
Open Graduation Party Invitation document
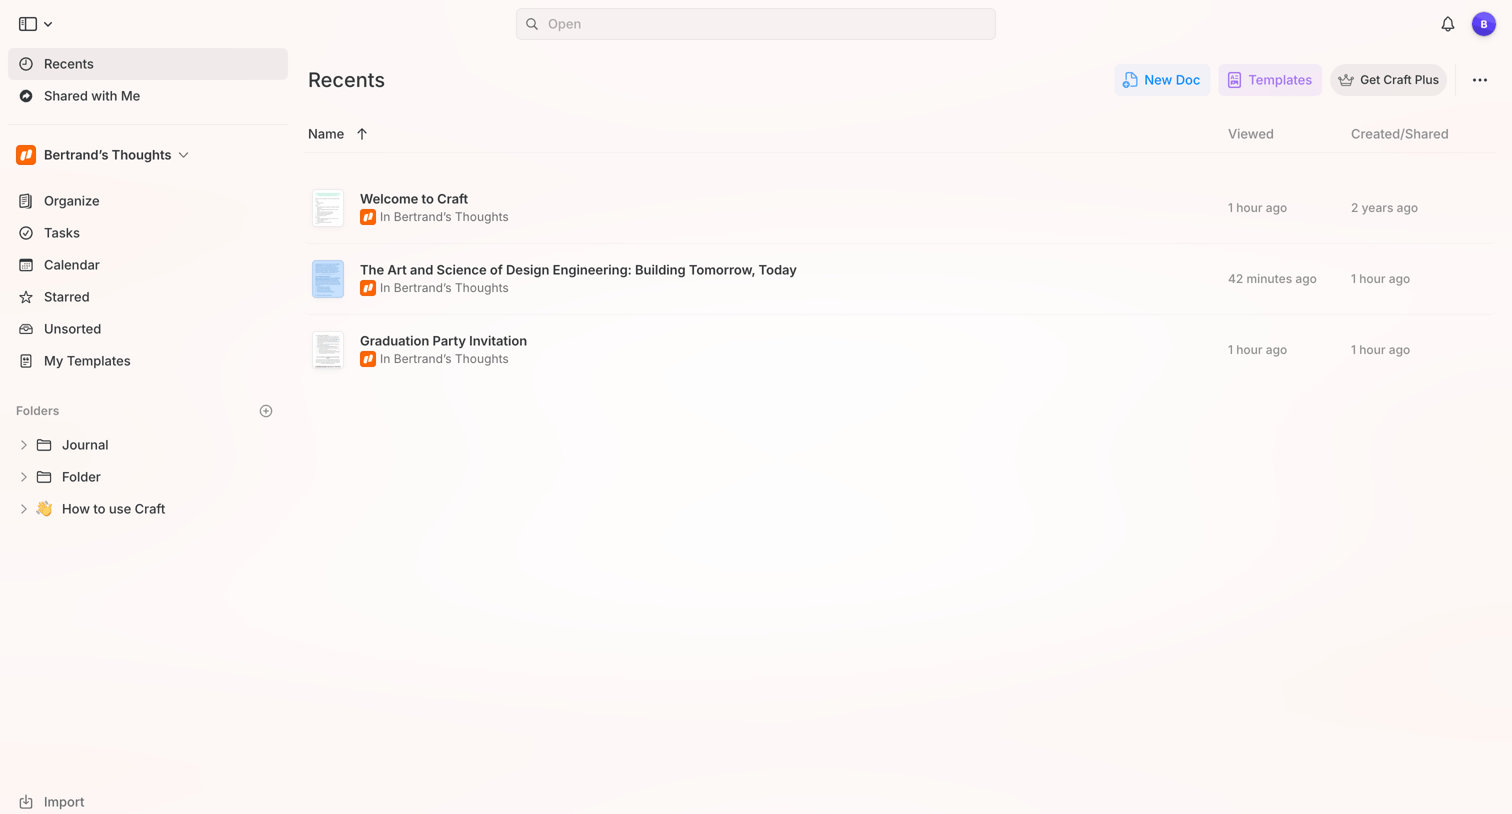(x=443, y=341)
